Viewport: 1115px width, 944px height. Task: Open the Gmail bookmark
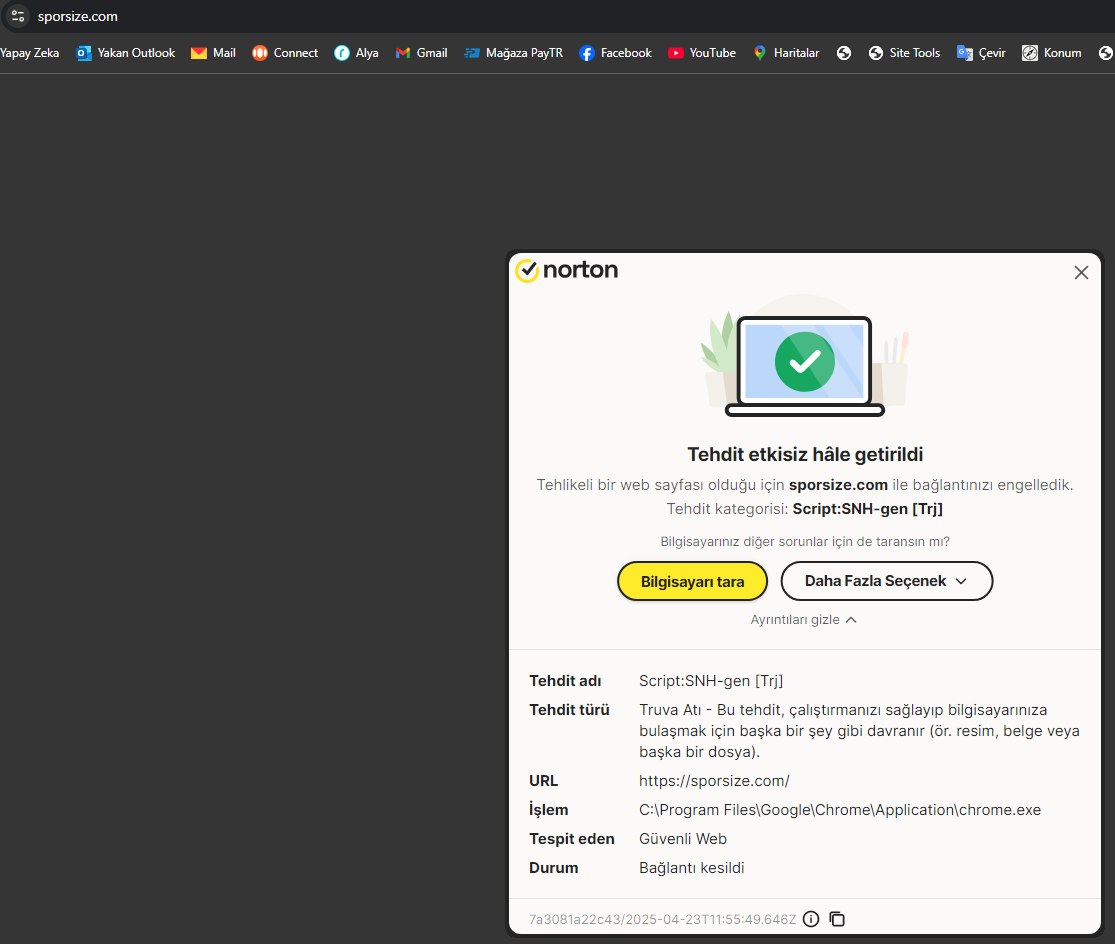(x=421, y=53)
